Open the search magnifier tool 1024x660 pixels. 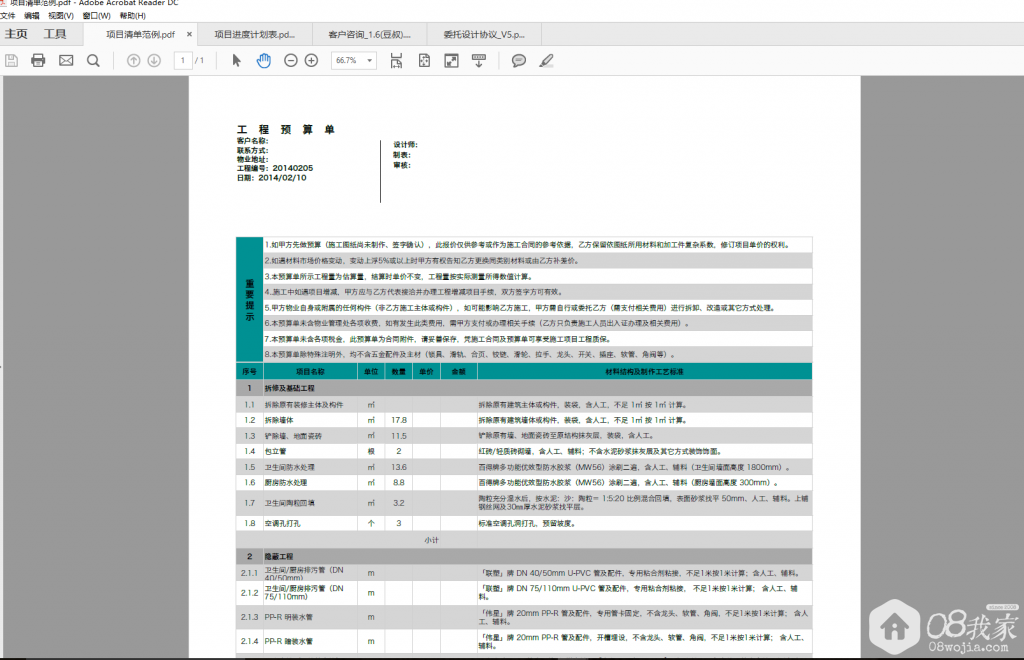pos(93,60)
